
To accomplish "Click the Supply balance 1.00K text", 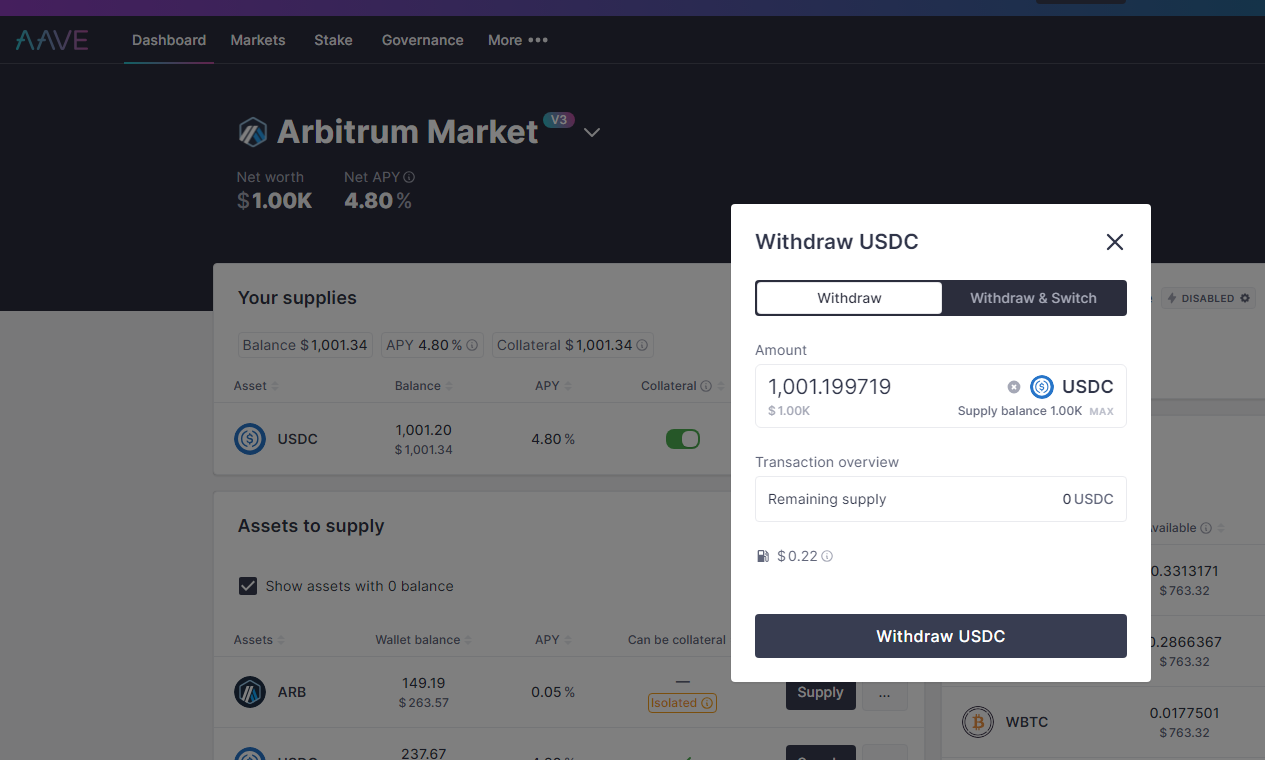I will [x=1020, y=411].
